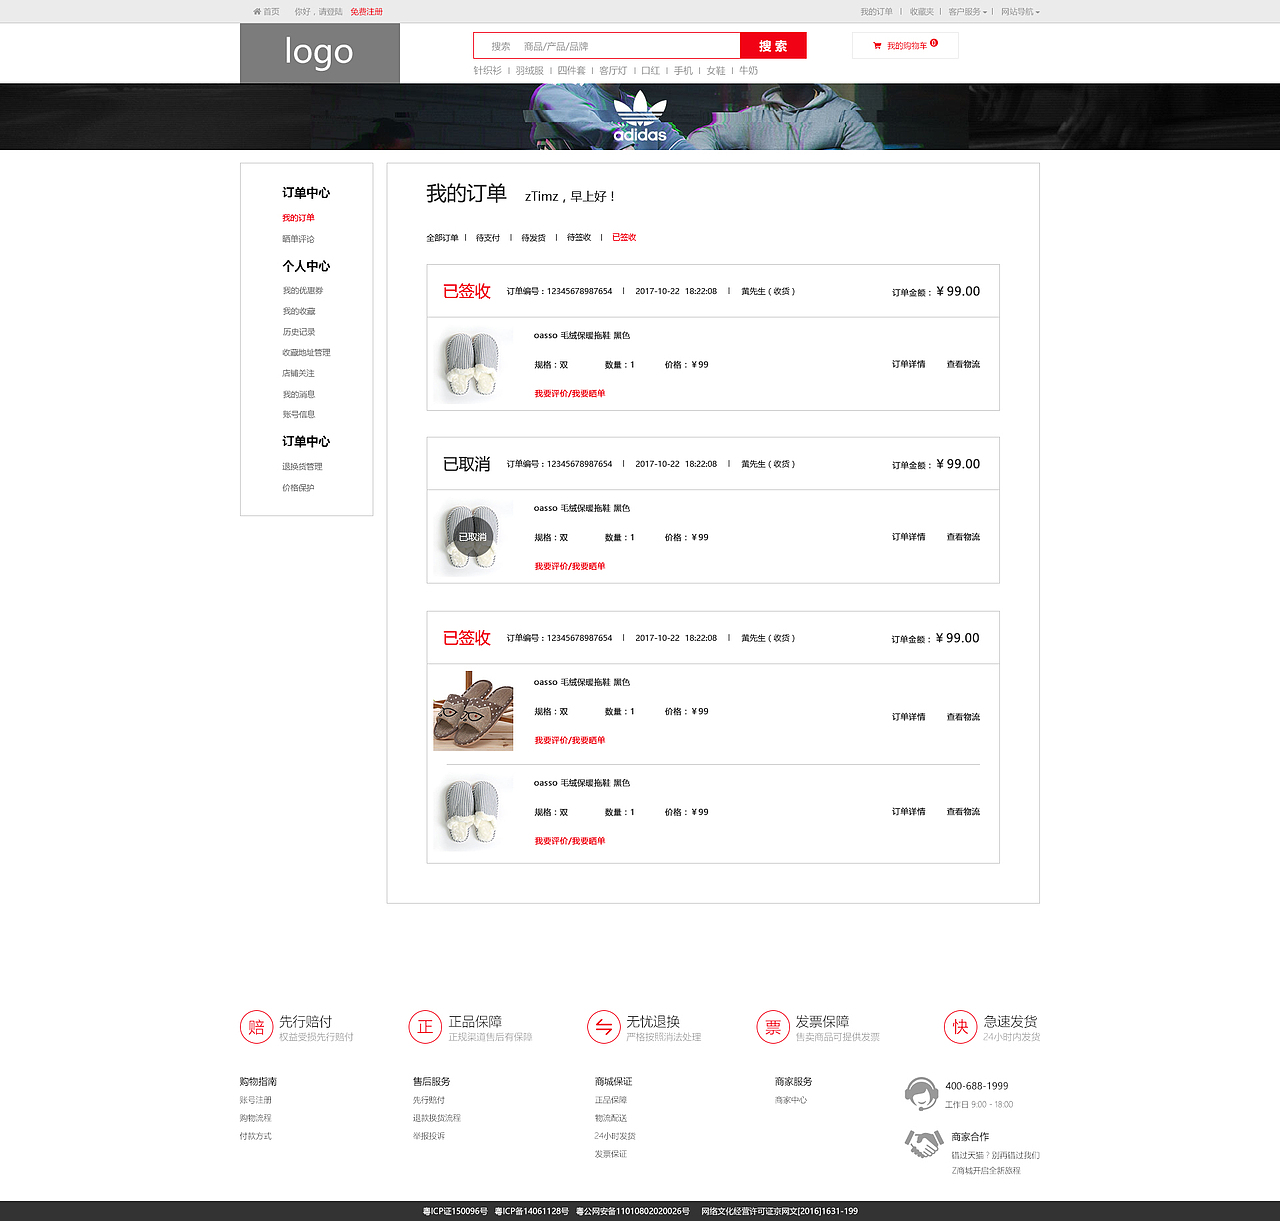The height and width of the screenshot is (1221, 1280).
Task: Select the 已签收 orders tab
Action: 624,238
